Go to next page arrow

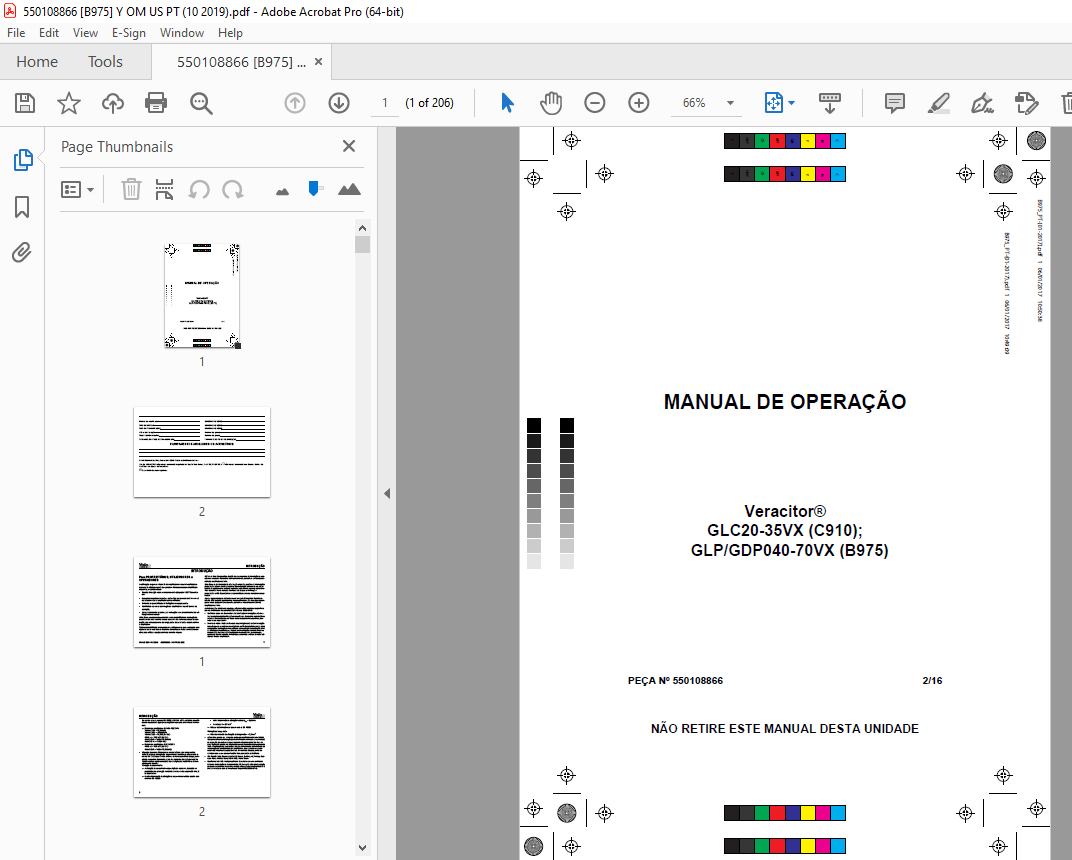339,103
